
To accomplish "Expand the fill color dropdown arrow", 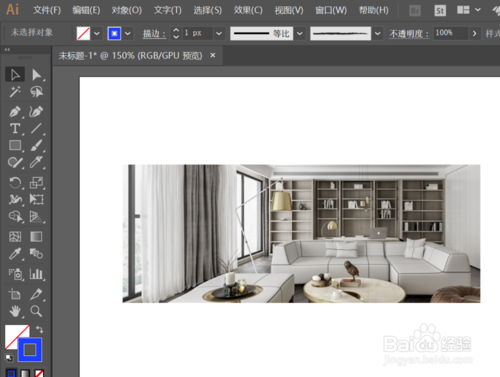I will tap(97, 33).
